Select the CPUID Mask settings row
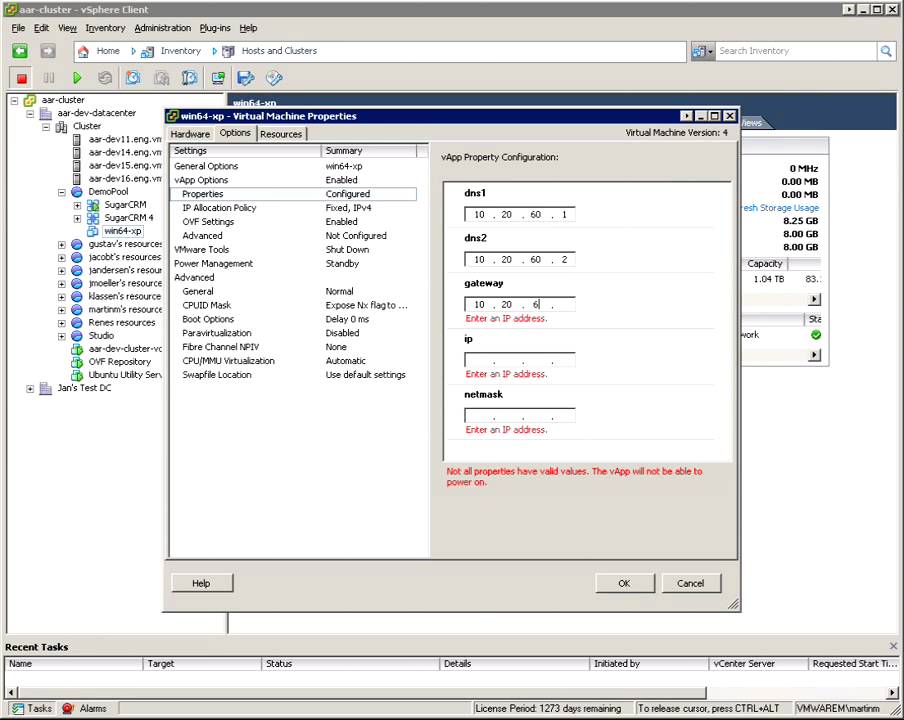Viewport: 904px width, 720px height. pos(293,306)
